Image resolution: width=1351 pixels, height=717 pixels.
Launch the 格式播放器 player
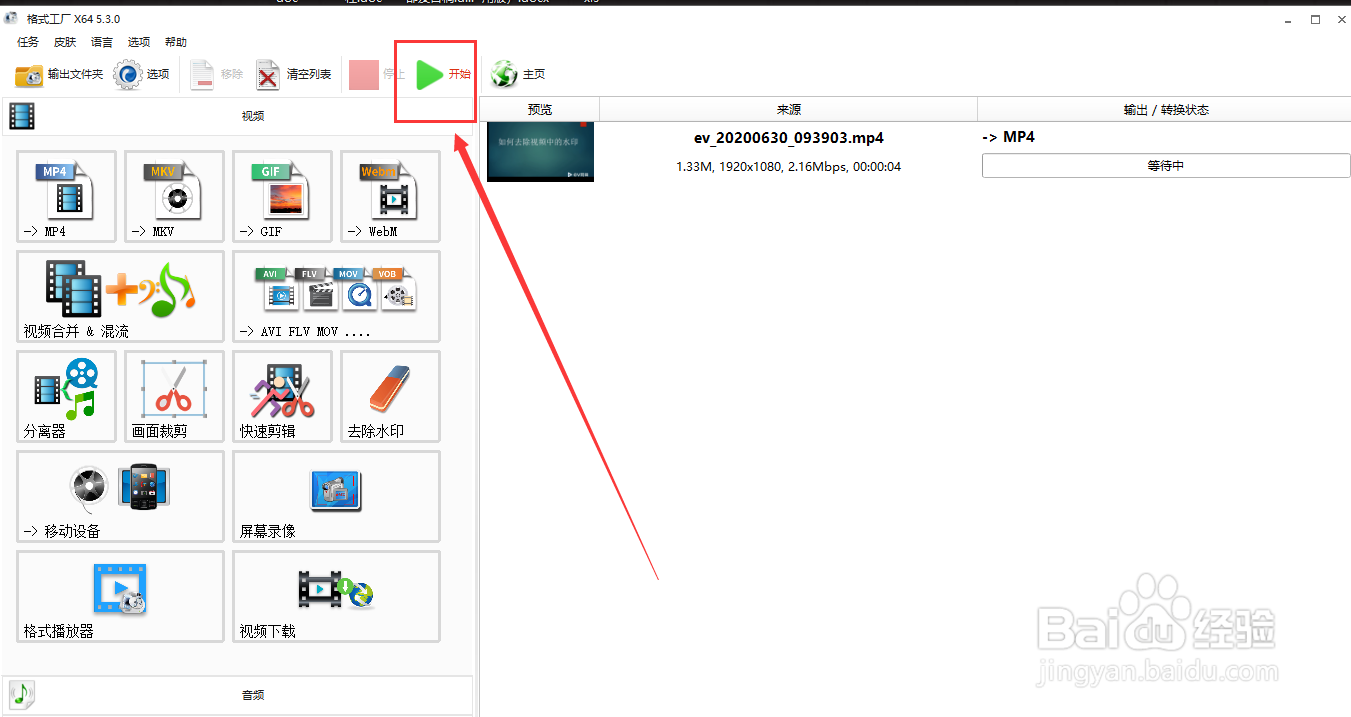tap(120, 596)
